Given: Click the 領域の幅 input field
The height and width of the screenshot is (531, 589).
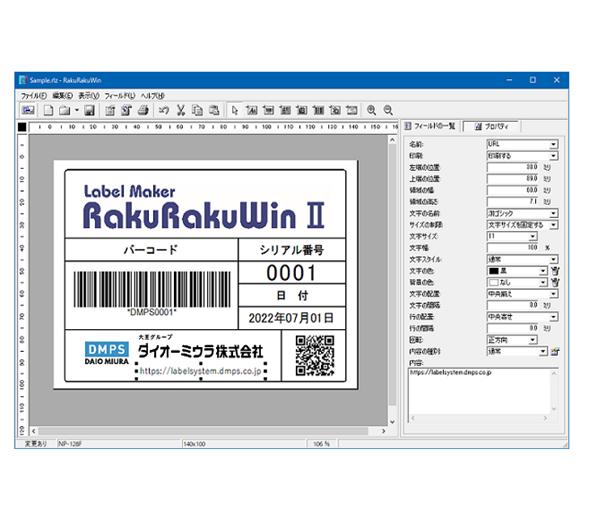Looking at the screenshot, I should pos(513,190).
